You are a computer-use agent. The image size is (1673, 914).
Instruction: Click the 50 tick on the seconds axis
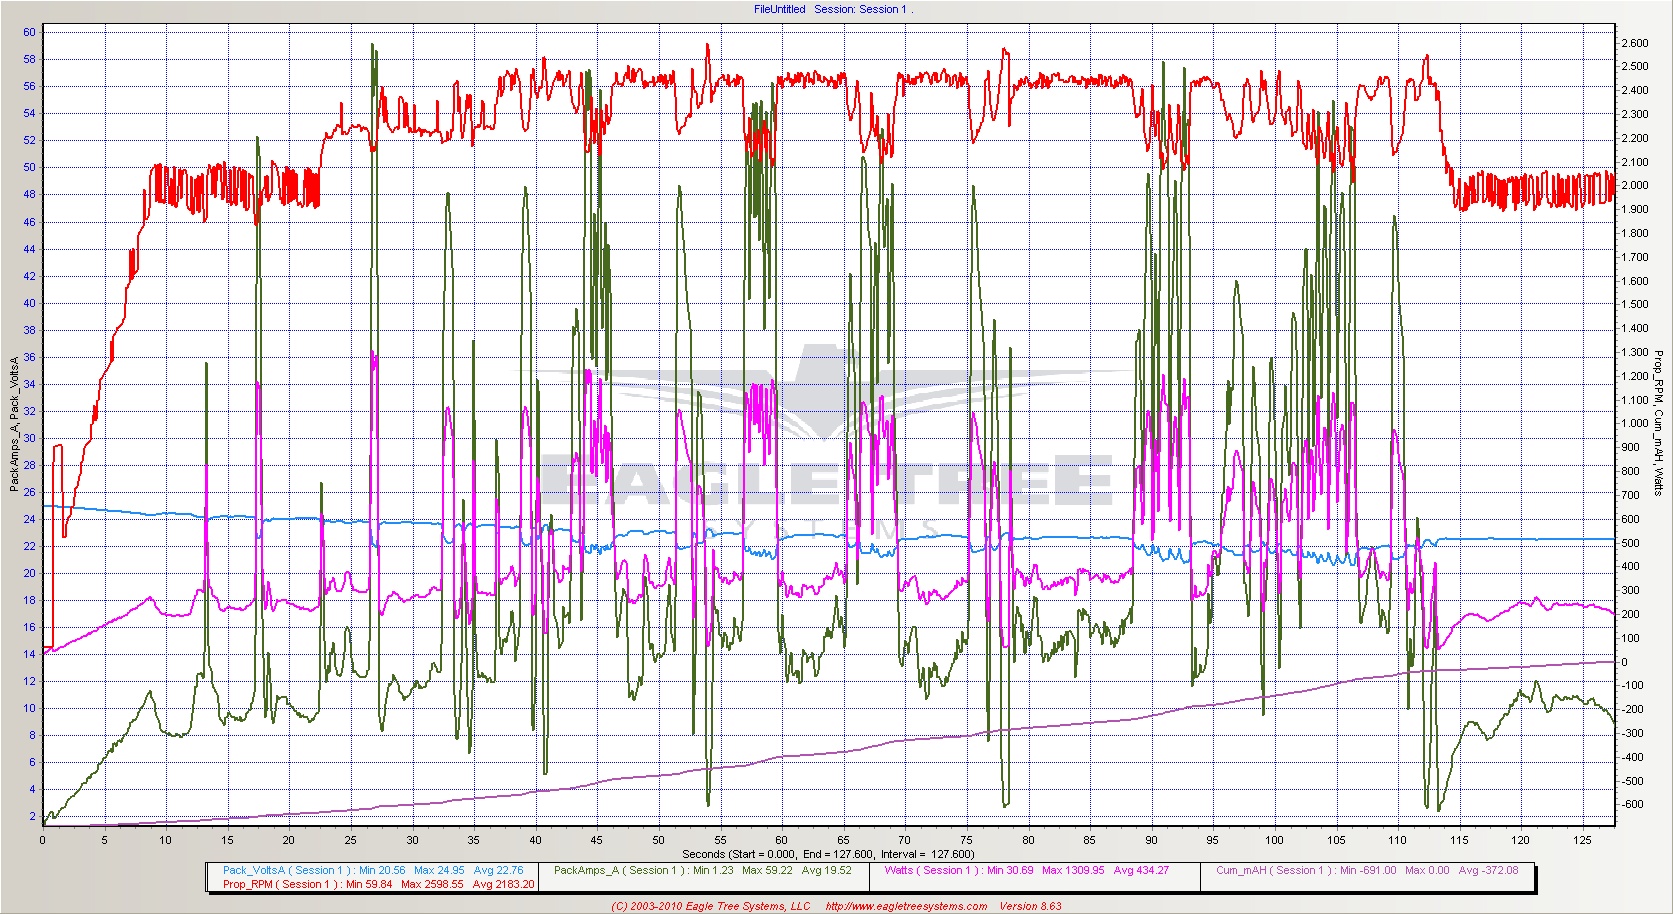point(658,840)
